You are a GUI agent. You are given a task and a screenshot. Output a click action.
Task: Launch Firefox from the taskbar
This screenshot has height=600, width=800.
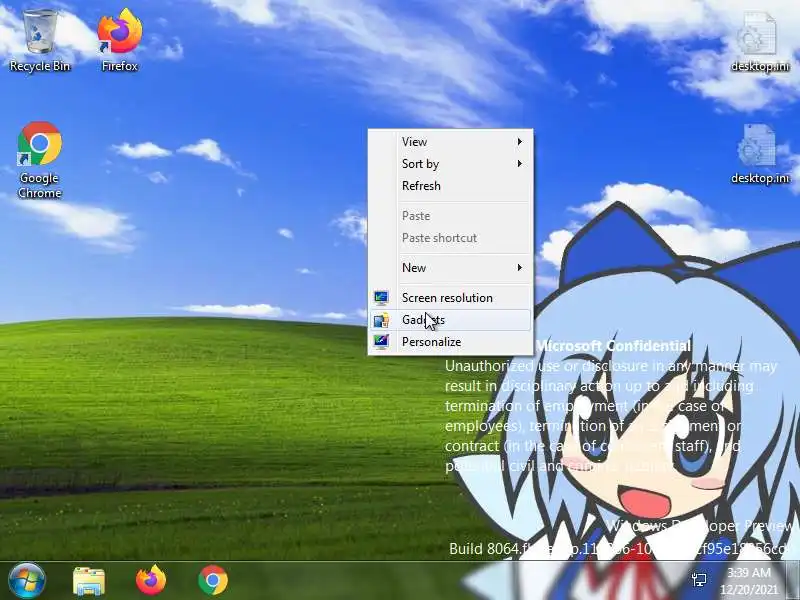[x=151, y=581]
